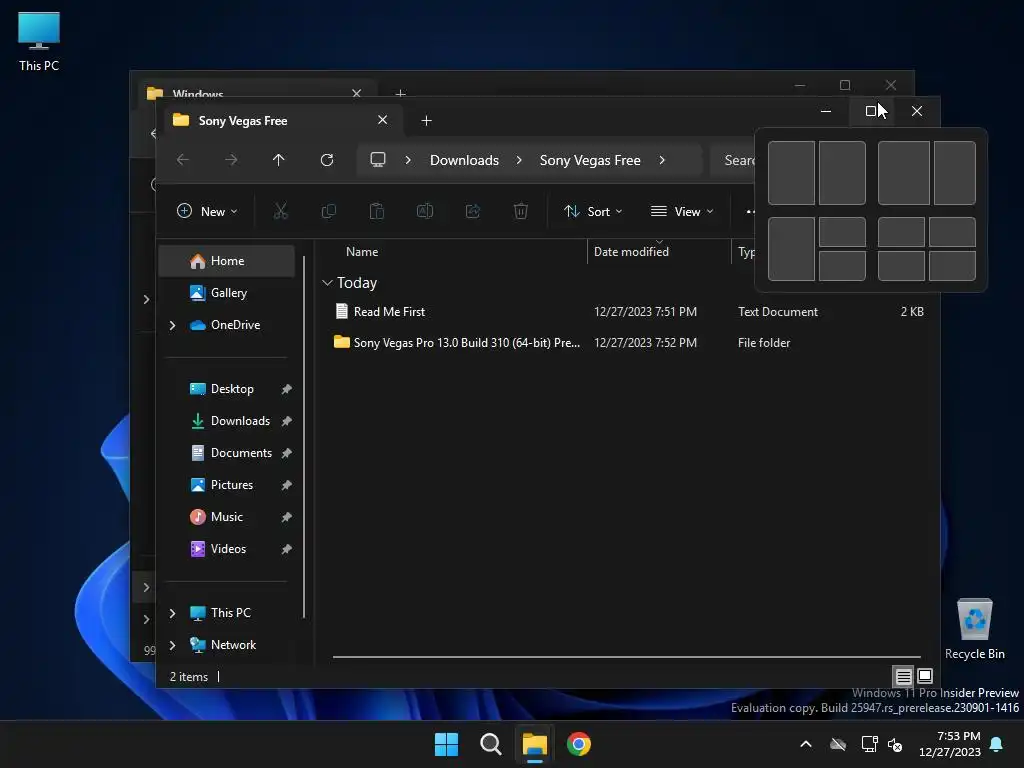Screen dimensions: 1024x768
Task: Sort by Date modified column
Action: point(631,252)
